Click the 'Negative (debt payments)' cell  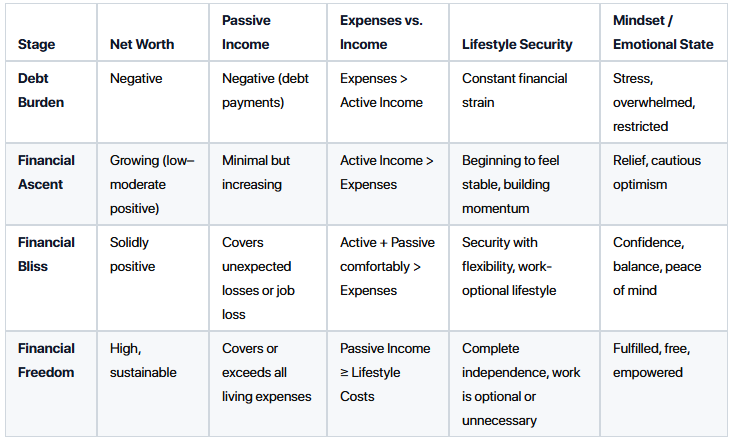tap(265, 90)
